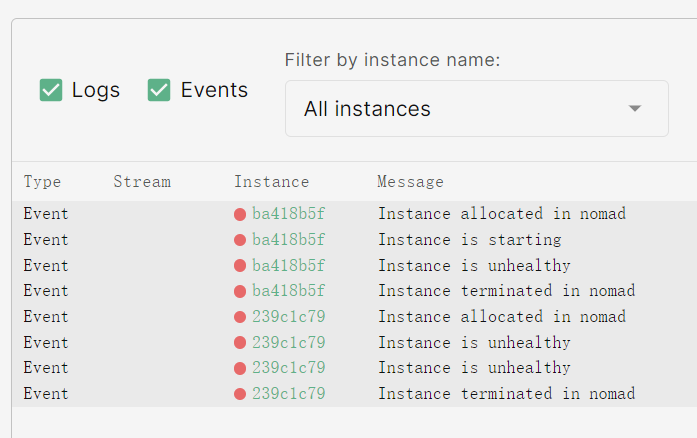Click red status dot for 239c1c79 terminated event
This screenshot has height=438, width=697.
240,394
